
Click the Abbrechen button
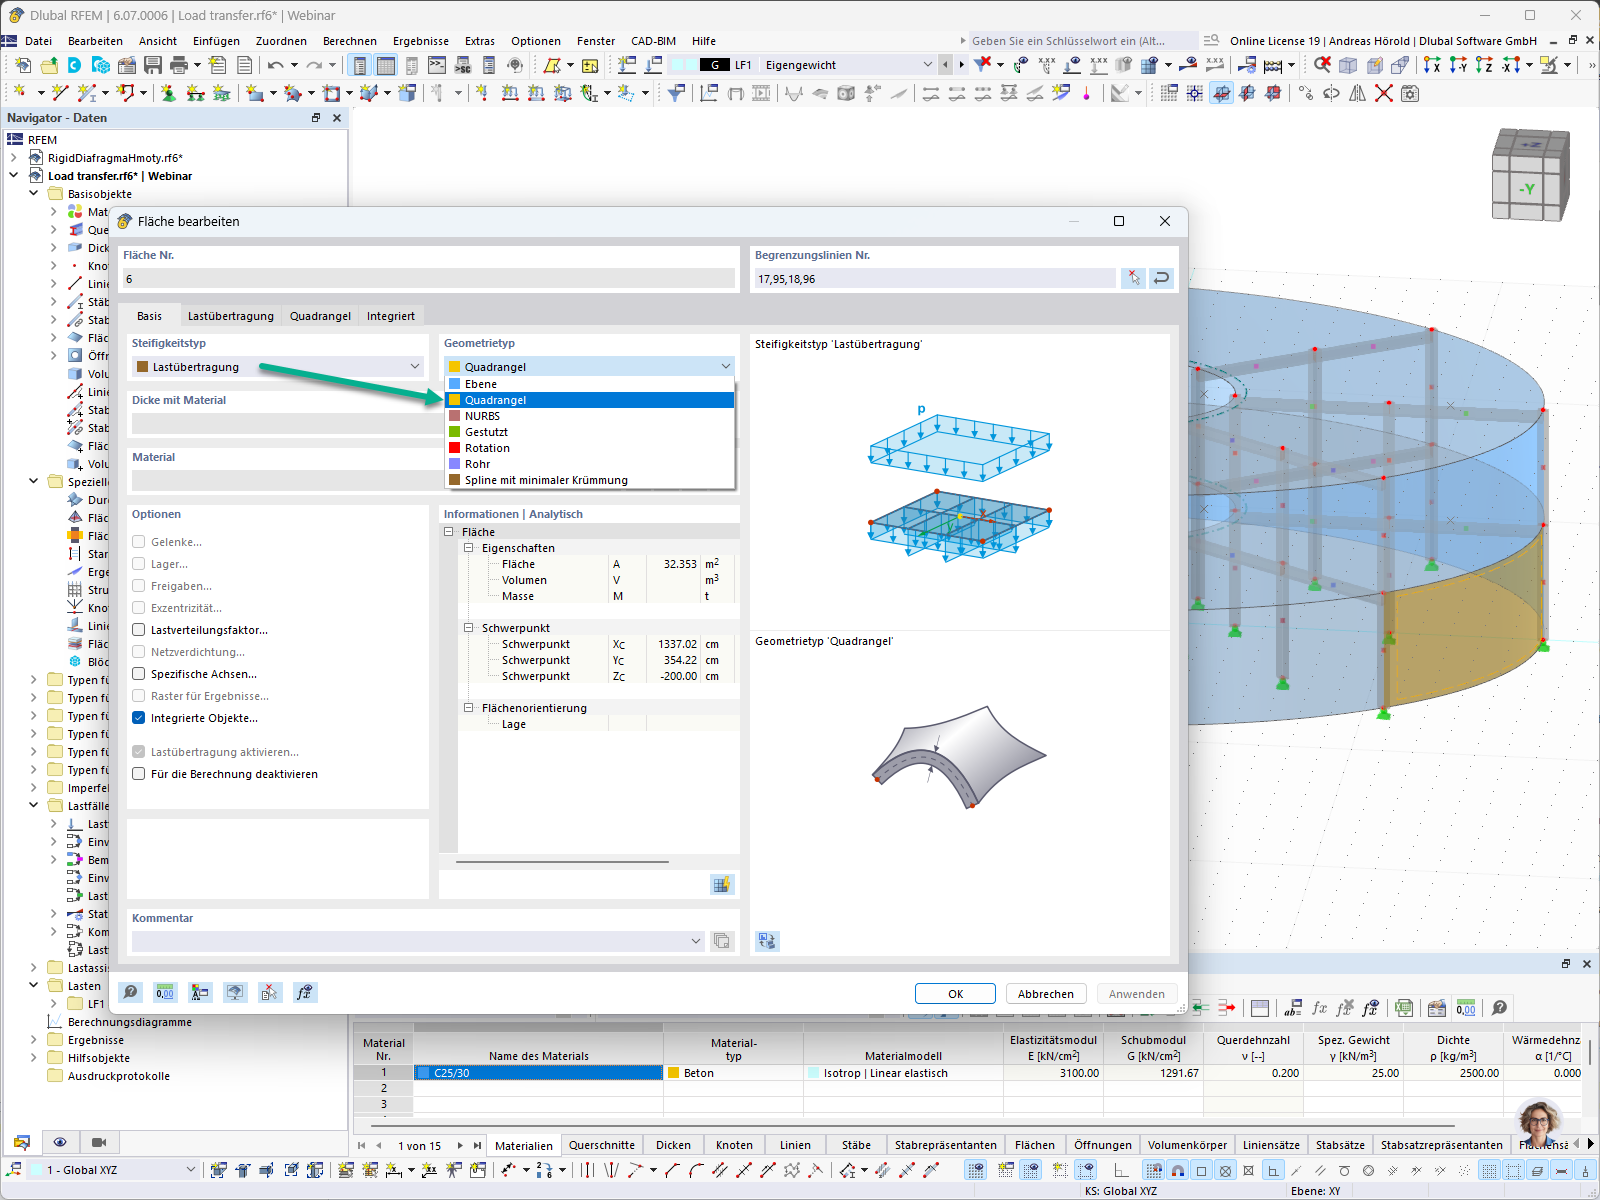[x=1046, y=994]
